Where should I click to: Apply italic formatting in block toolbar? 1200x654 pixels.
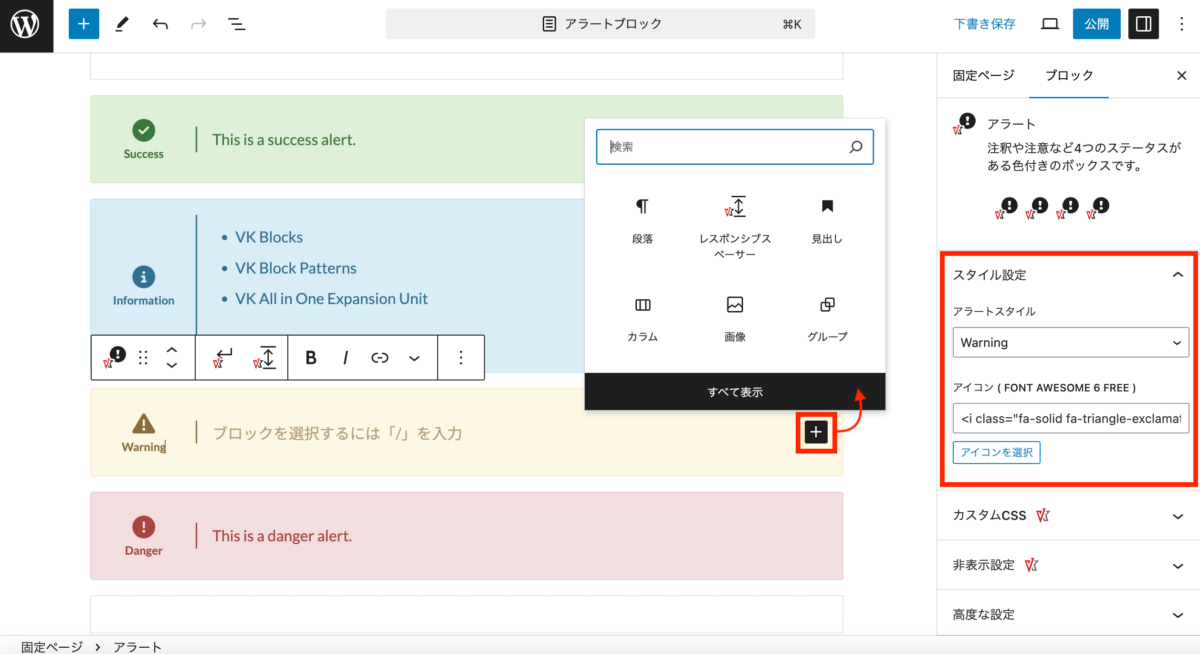click(x=346, y=357)
